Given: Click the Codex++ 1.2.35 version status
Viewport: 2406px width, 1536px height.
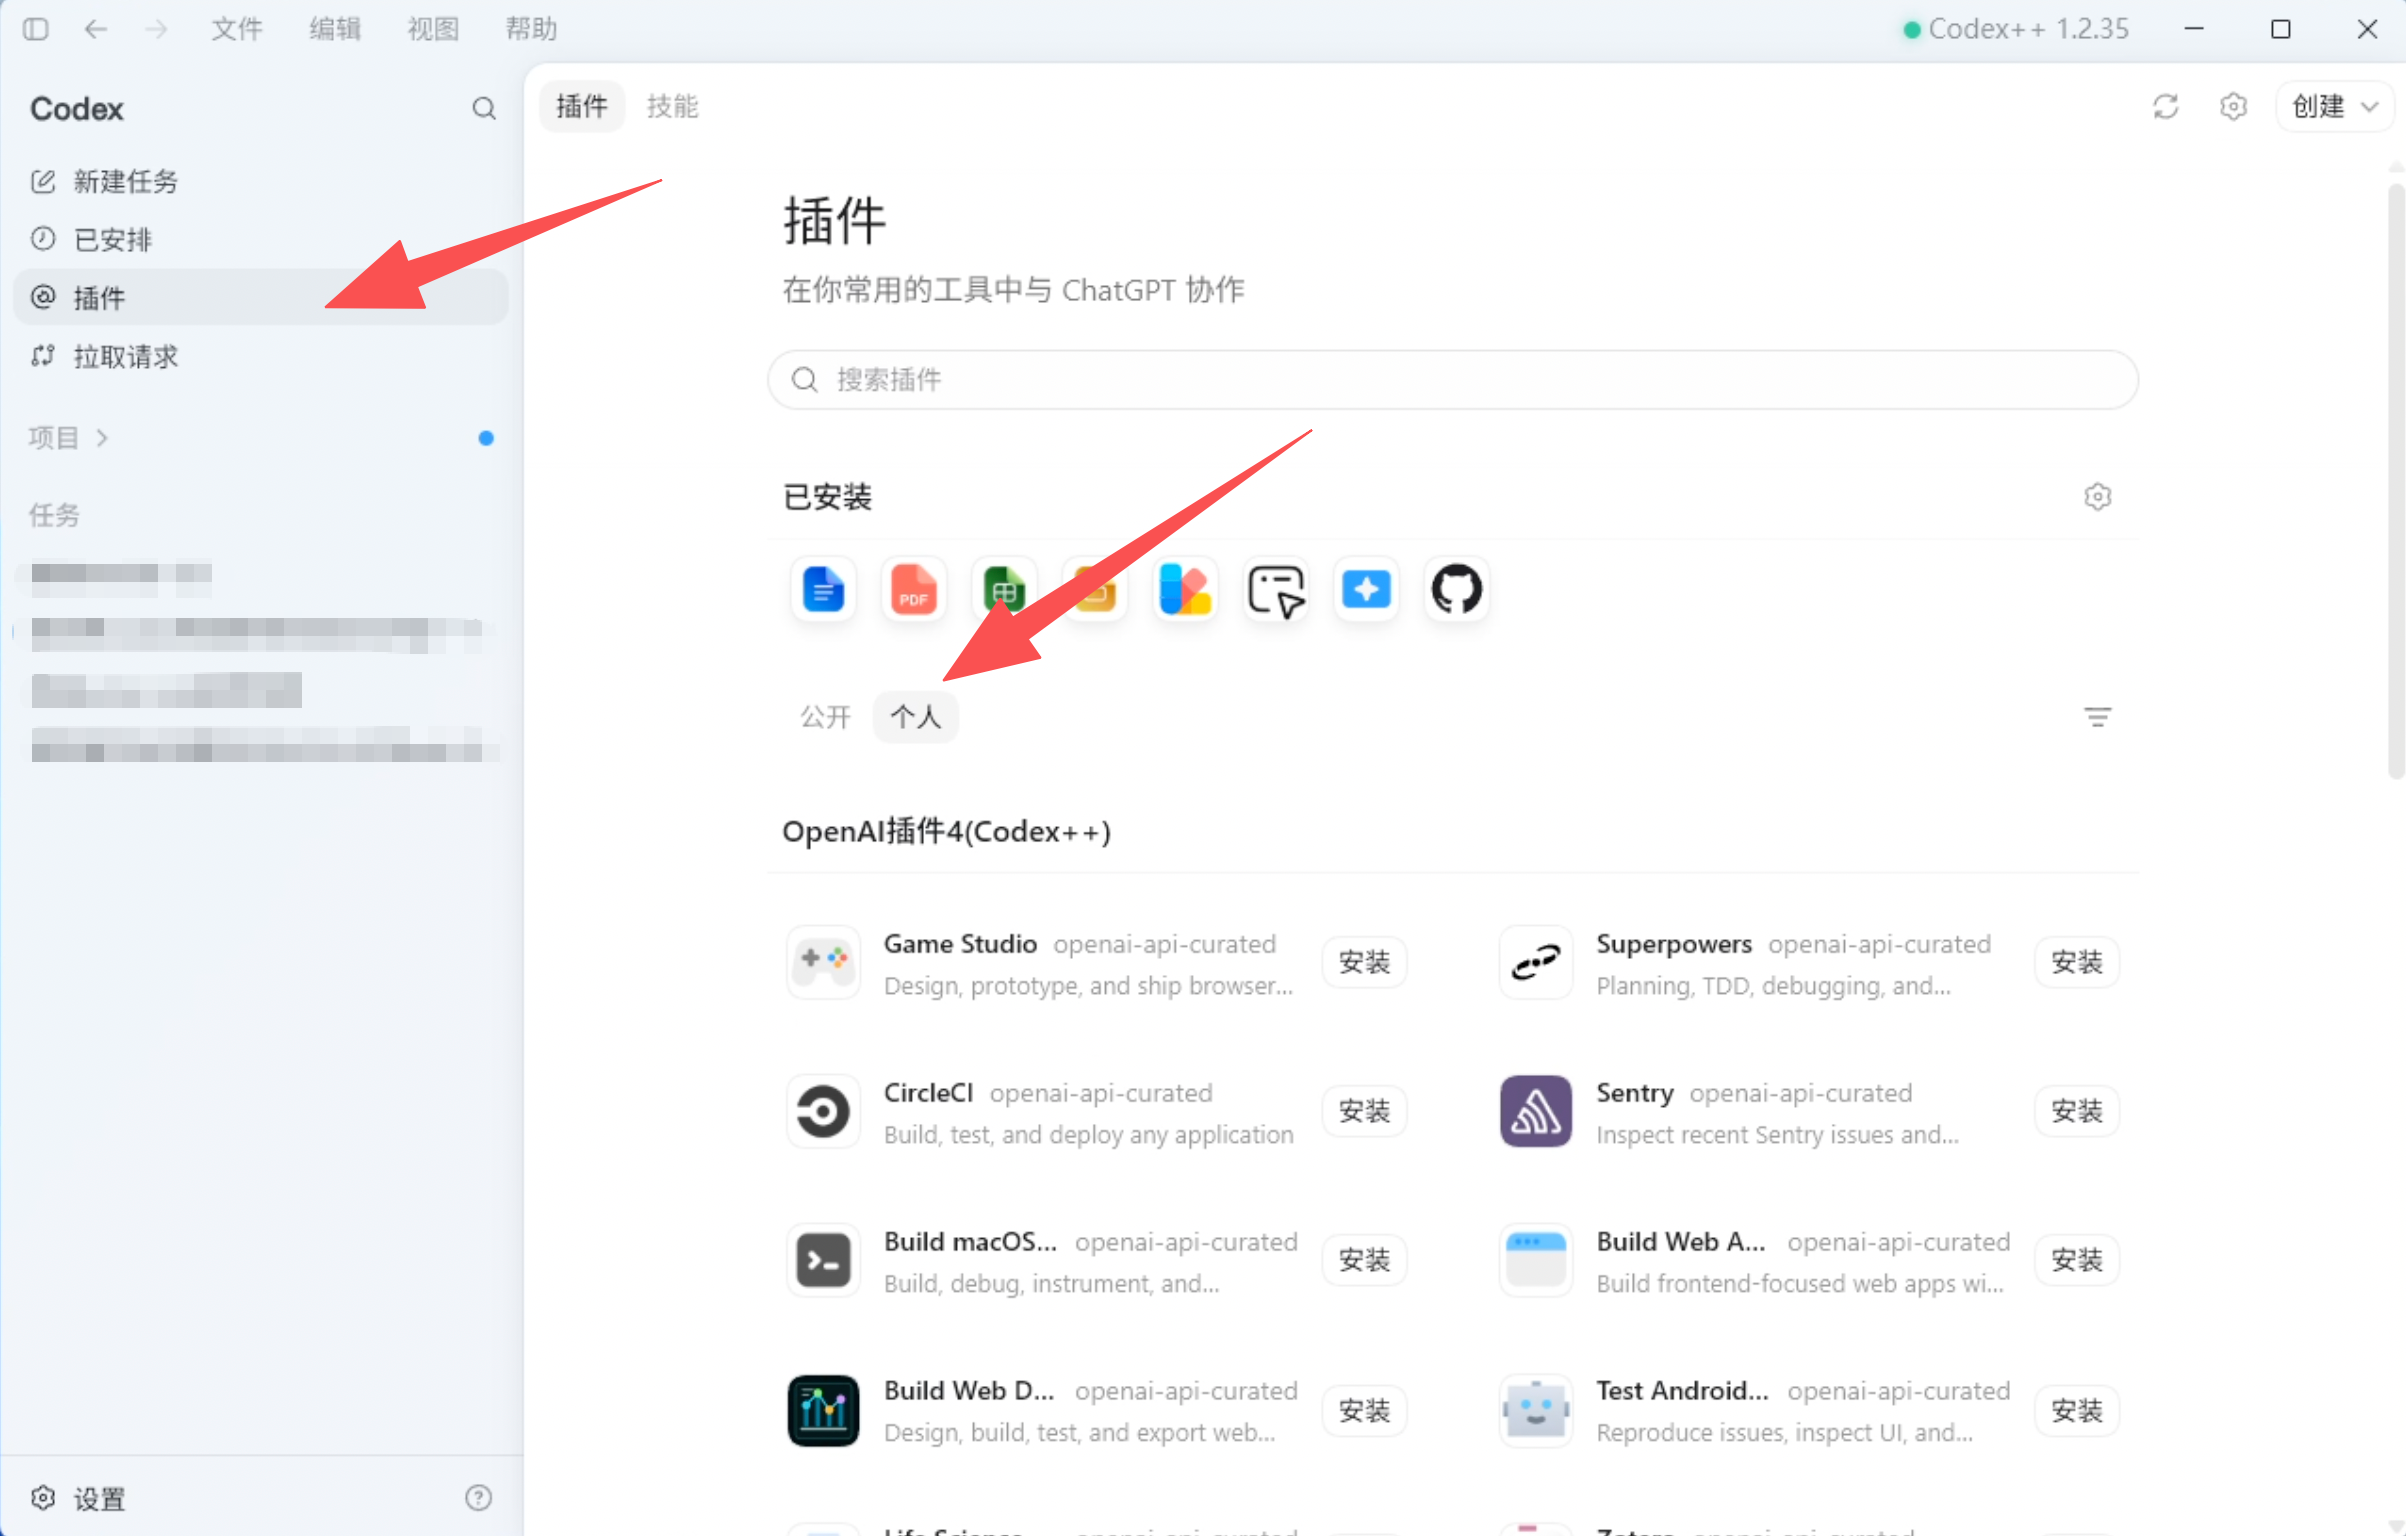Looking at the screenshot, I should [x=2016, y=29].
